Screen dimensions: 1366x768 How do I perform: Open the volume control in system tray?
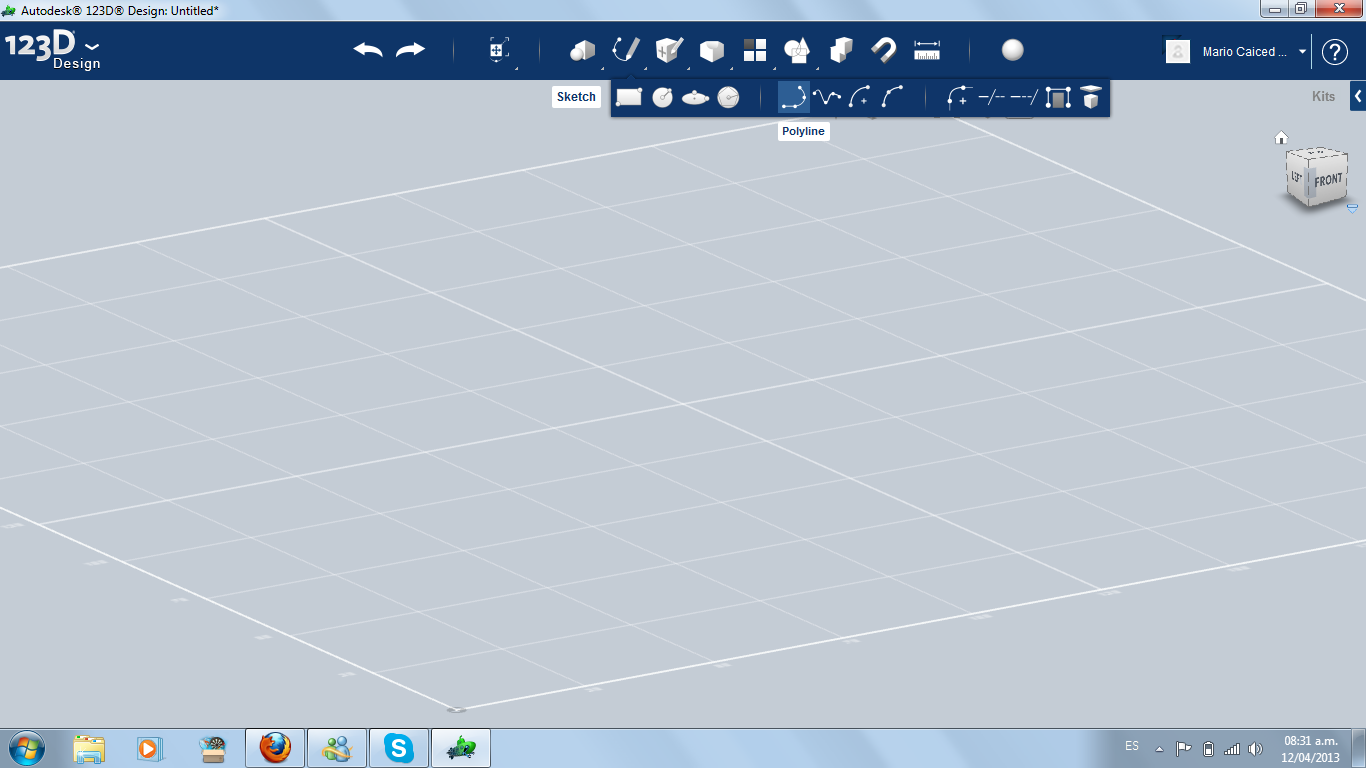(1255, 748)
